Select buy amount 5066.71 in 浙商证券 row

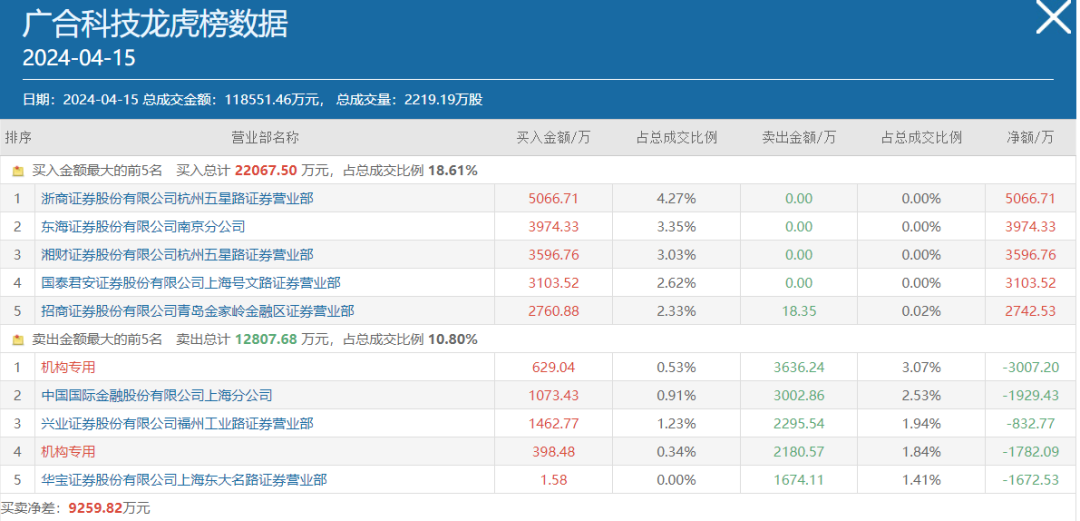point(554,198)
